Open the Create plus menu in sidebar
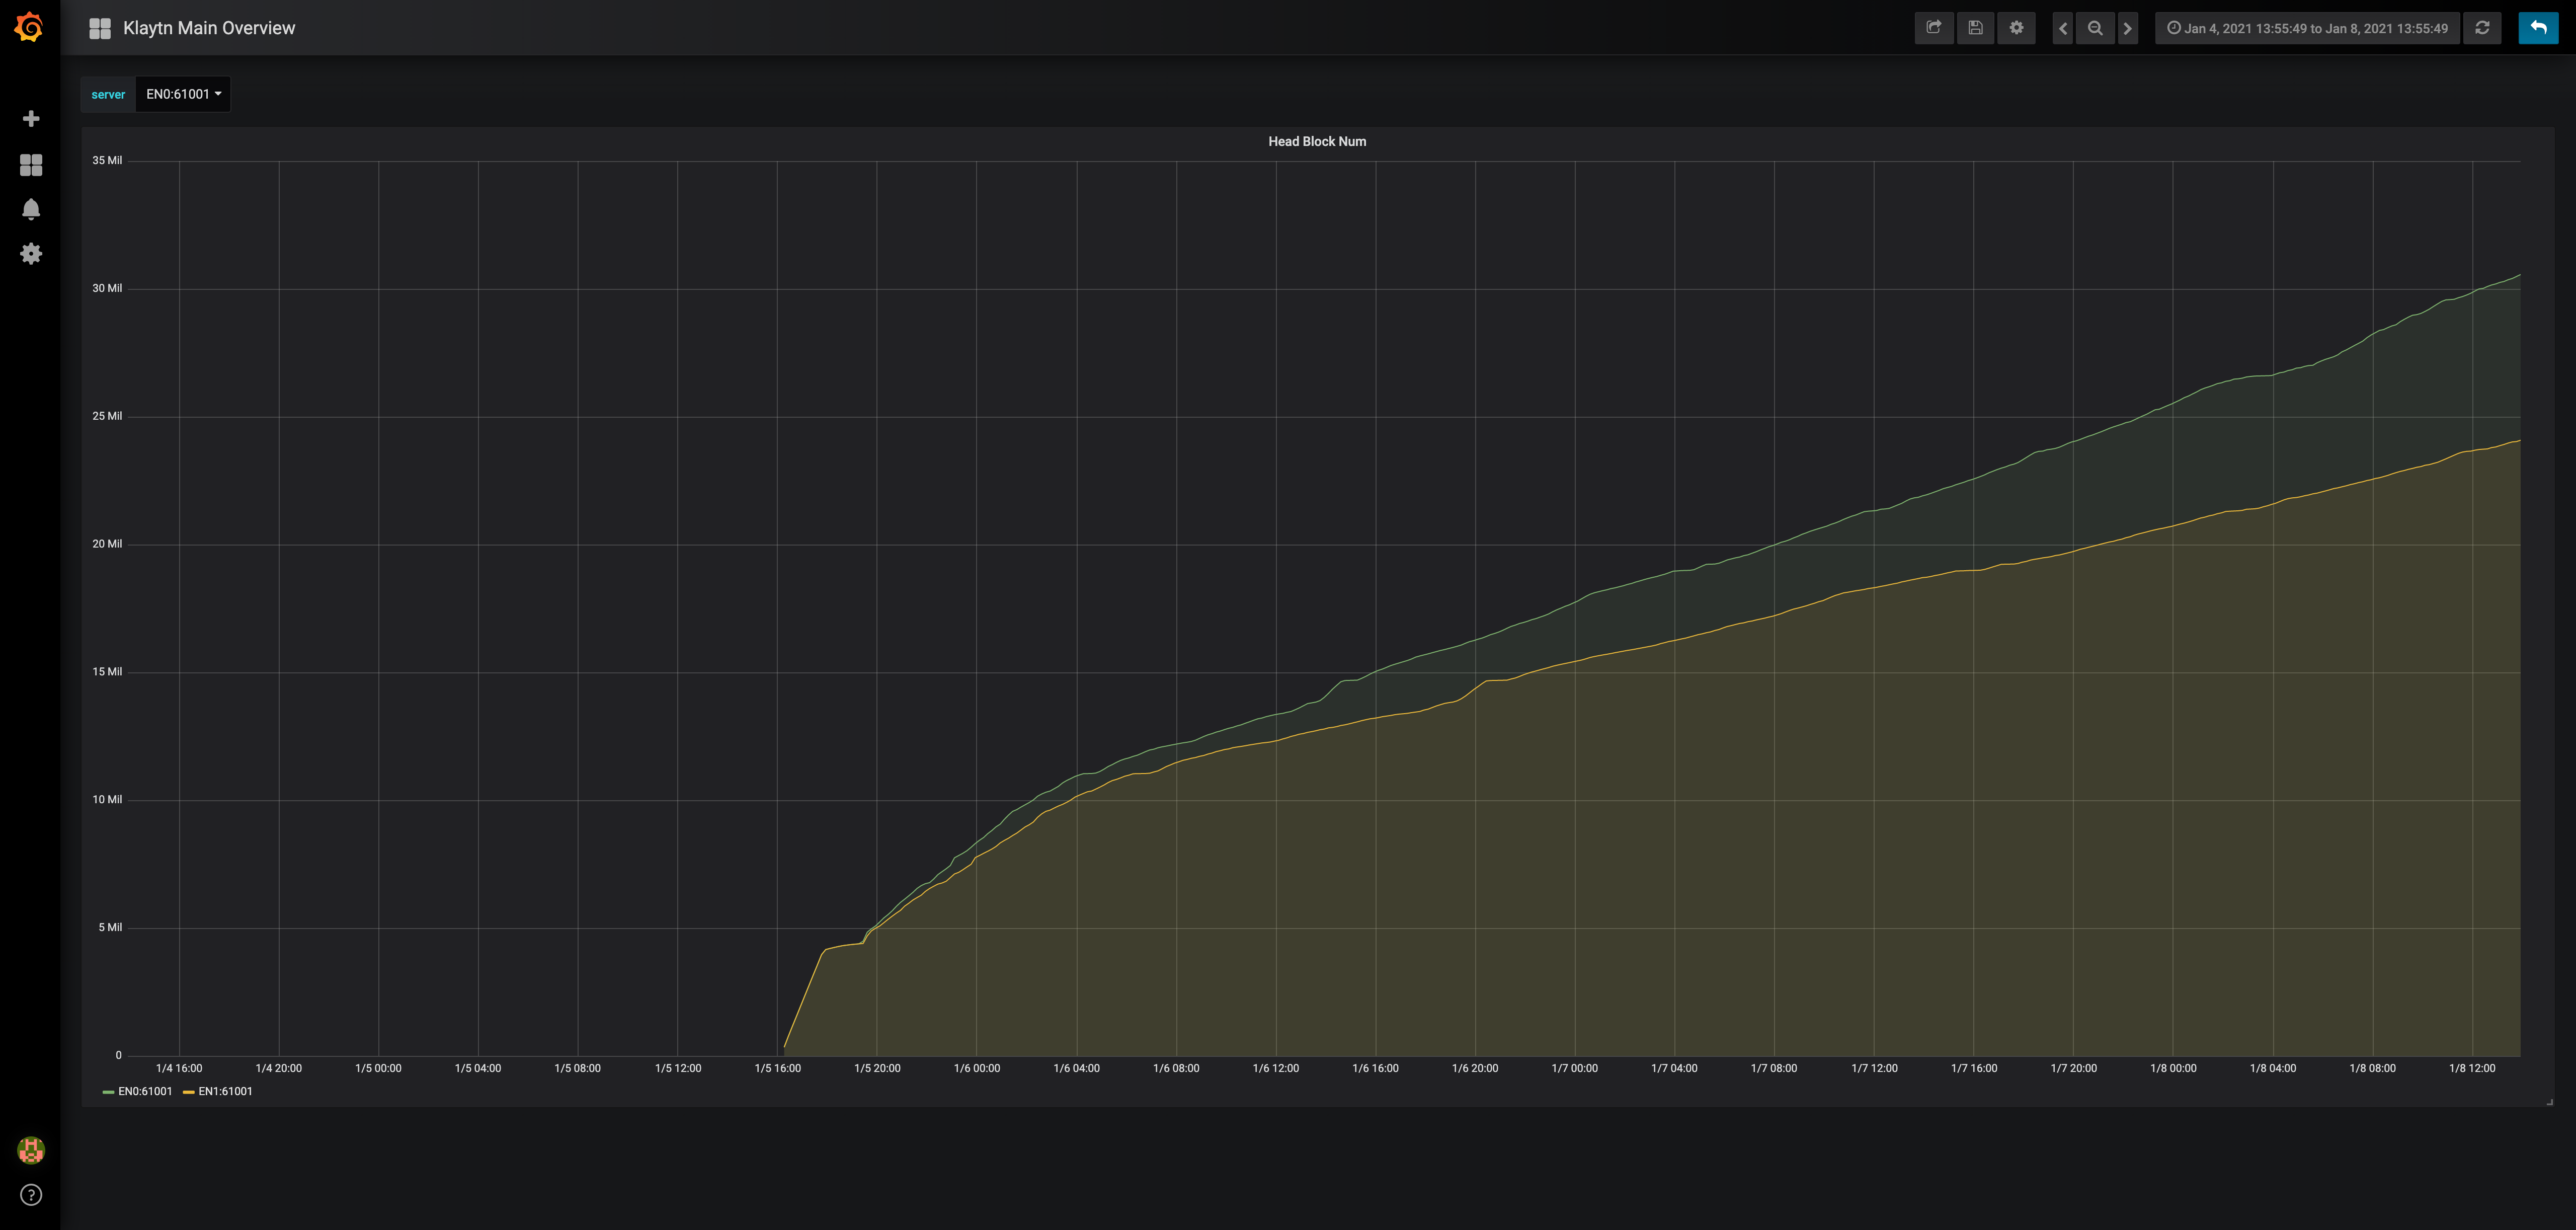The image size is (2576, 1230). click(31, 119)
